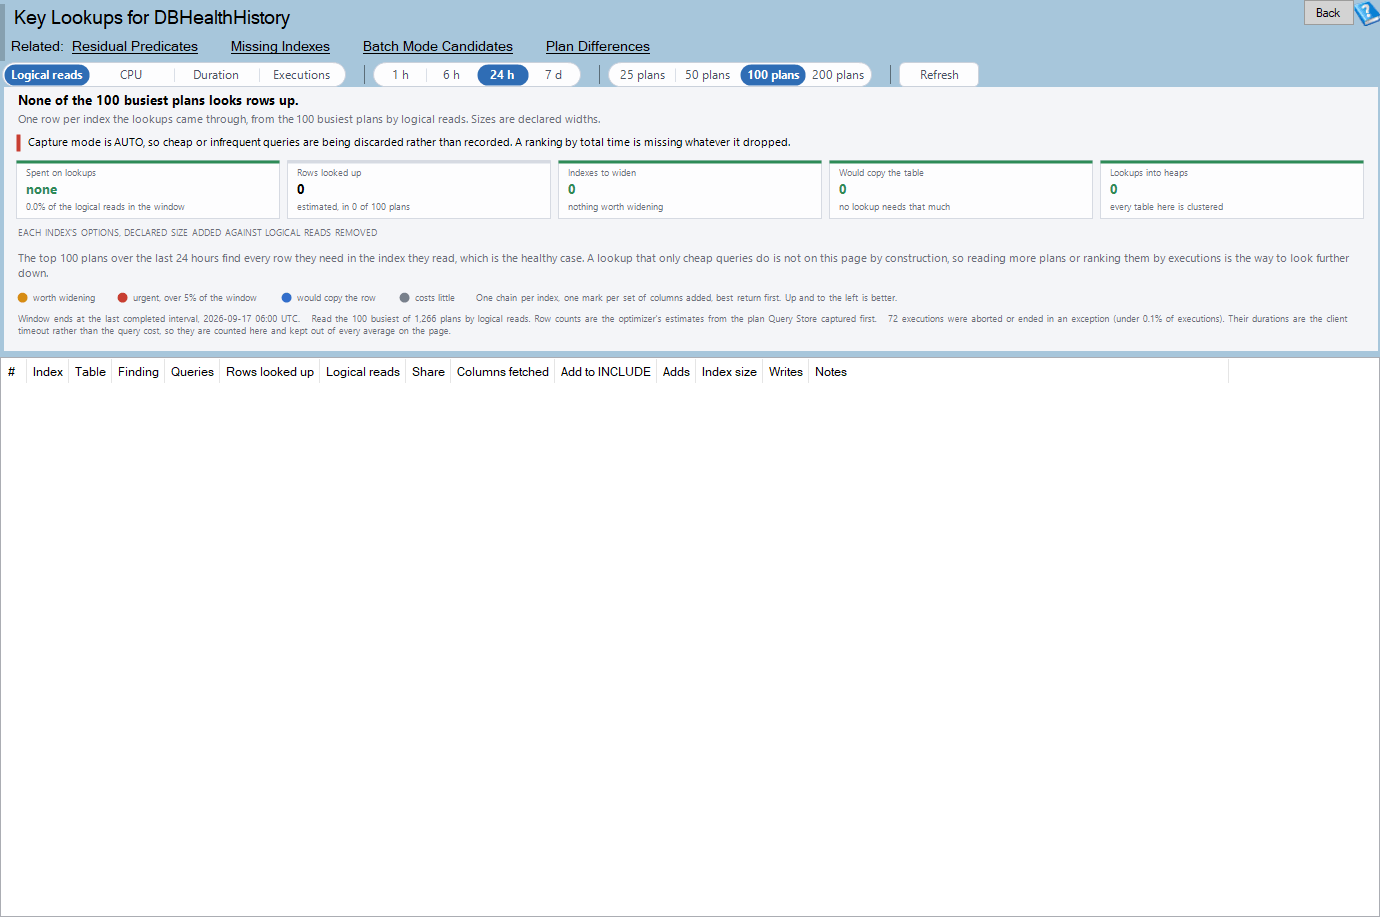Open the Plan Differences link
This screenshot has width=1380, height=917.
(598, 47)
